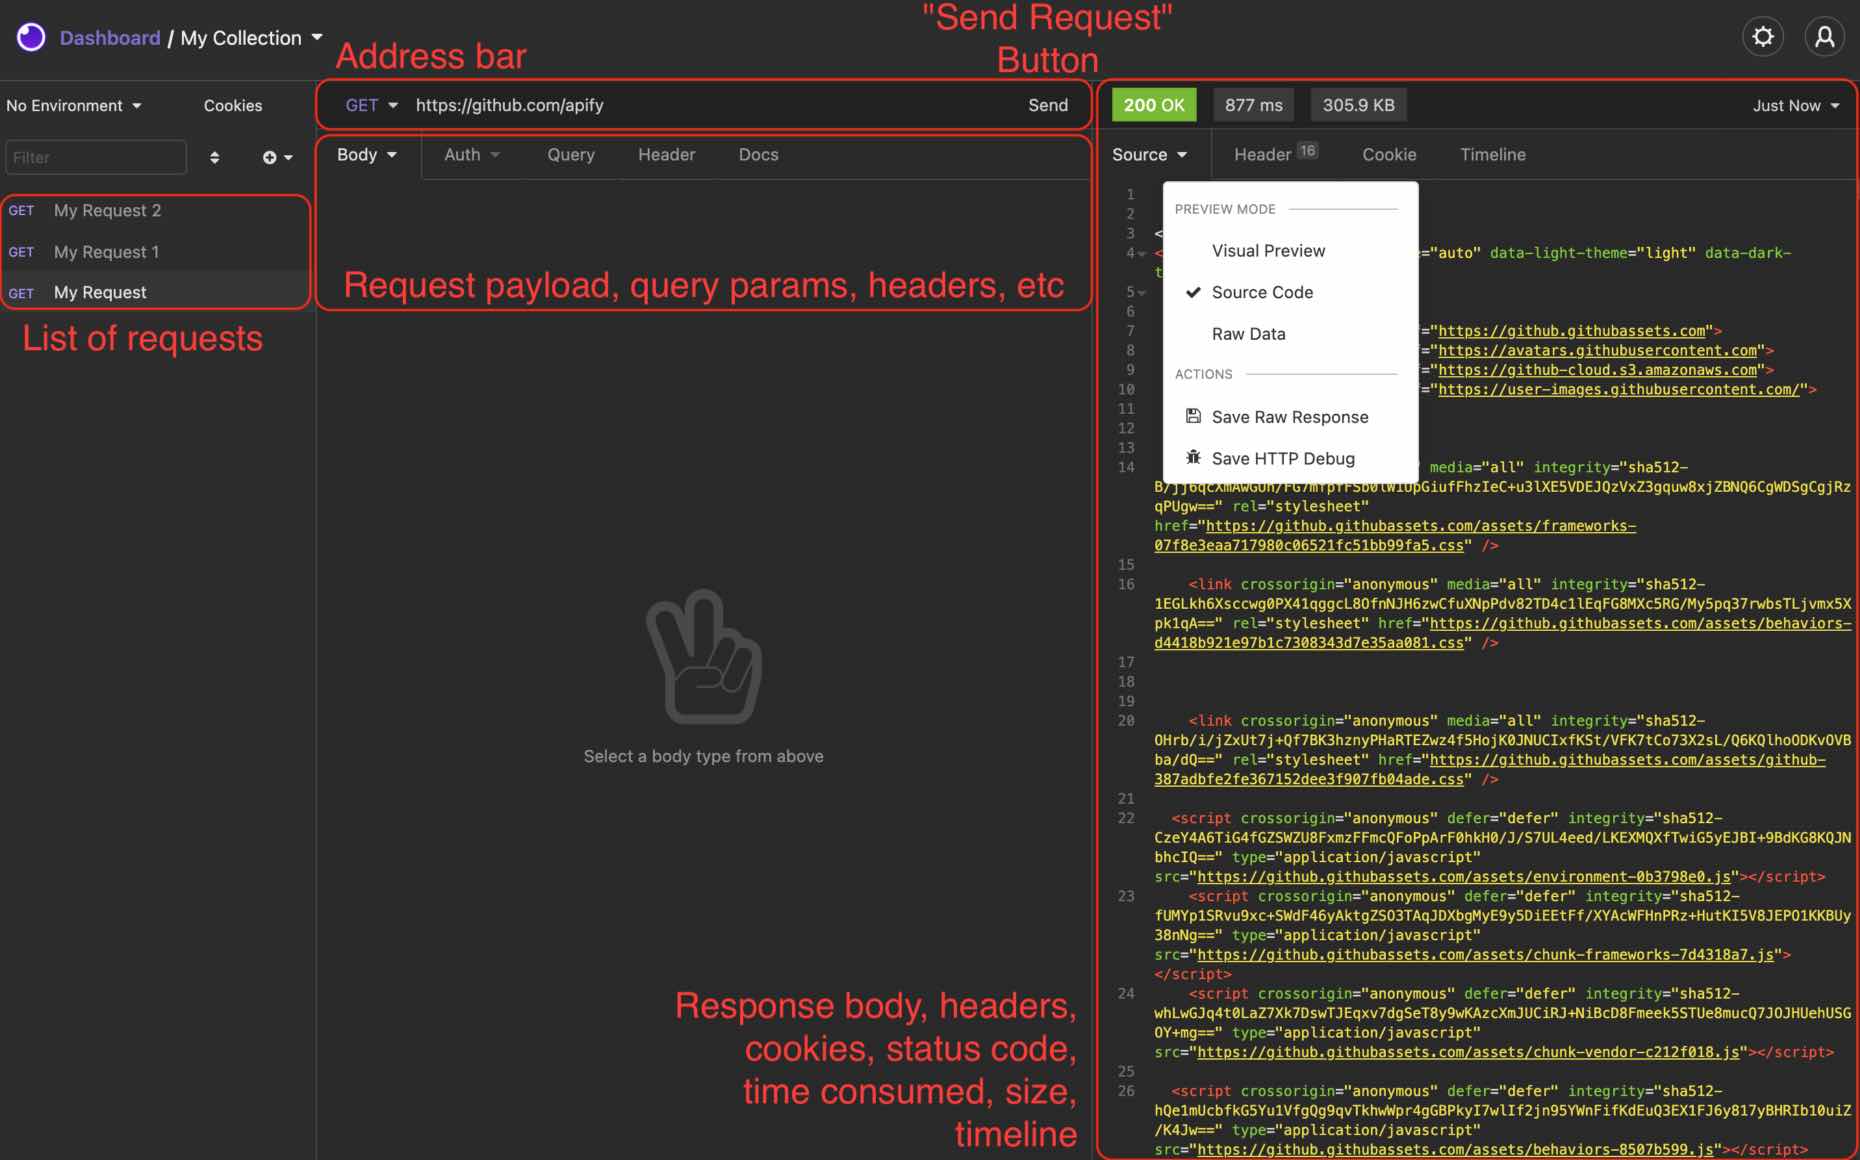Viewport: 1860px width, 1160px height.
Task: Open the Cookies manager
Action: [x=233, y=106]
